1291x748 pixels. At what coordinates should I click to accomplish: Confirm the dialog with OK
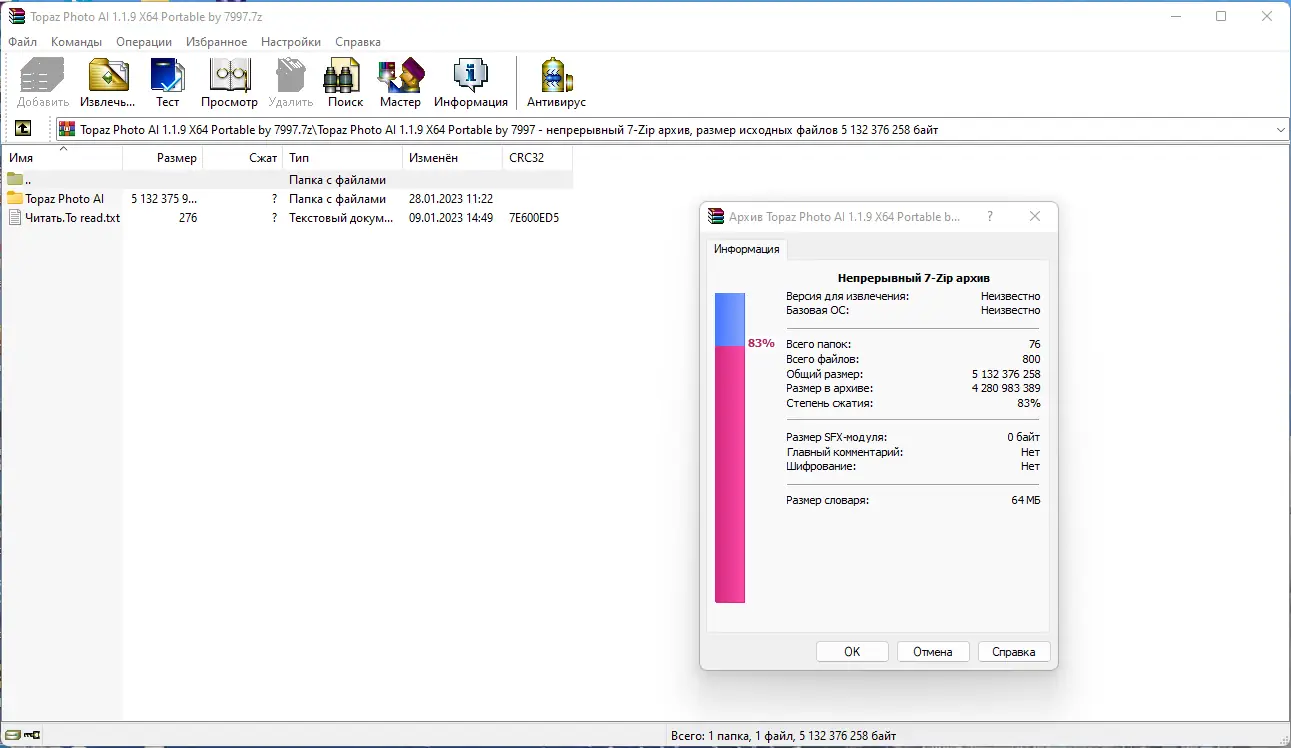tap(852, 651)
